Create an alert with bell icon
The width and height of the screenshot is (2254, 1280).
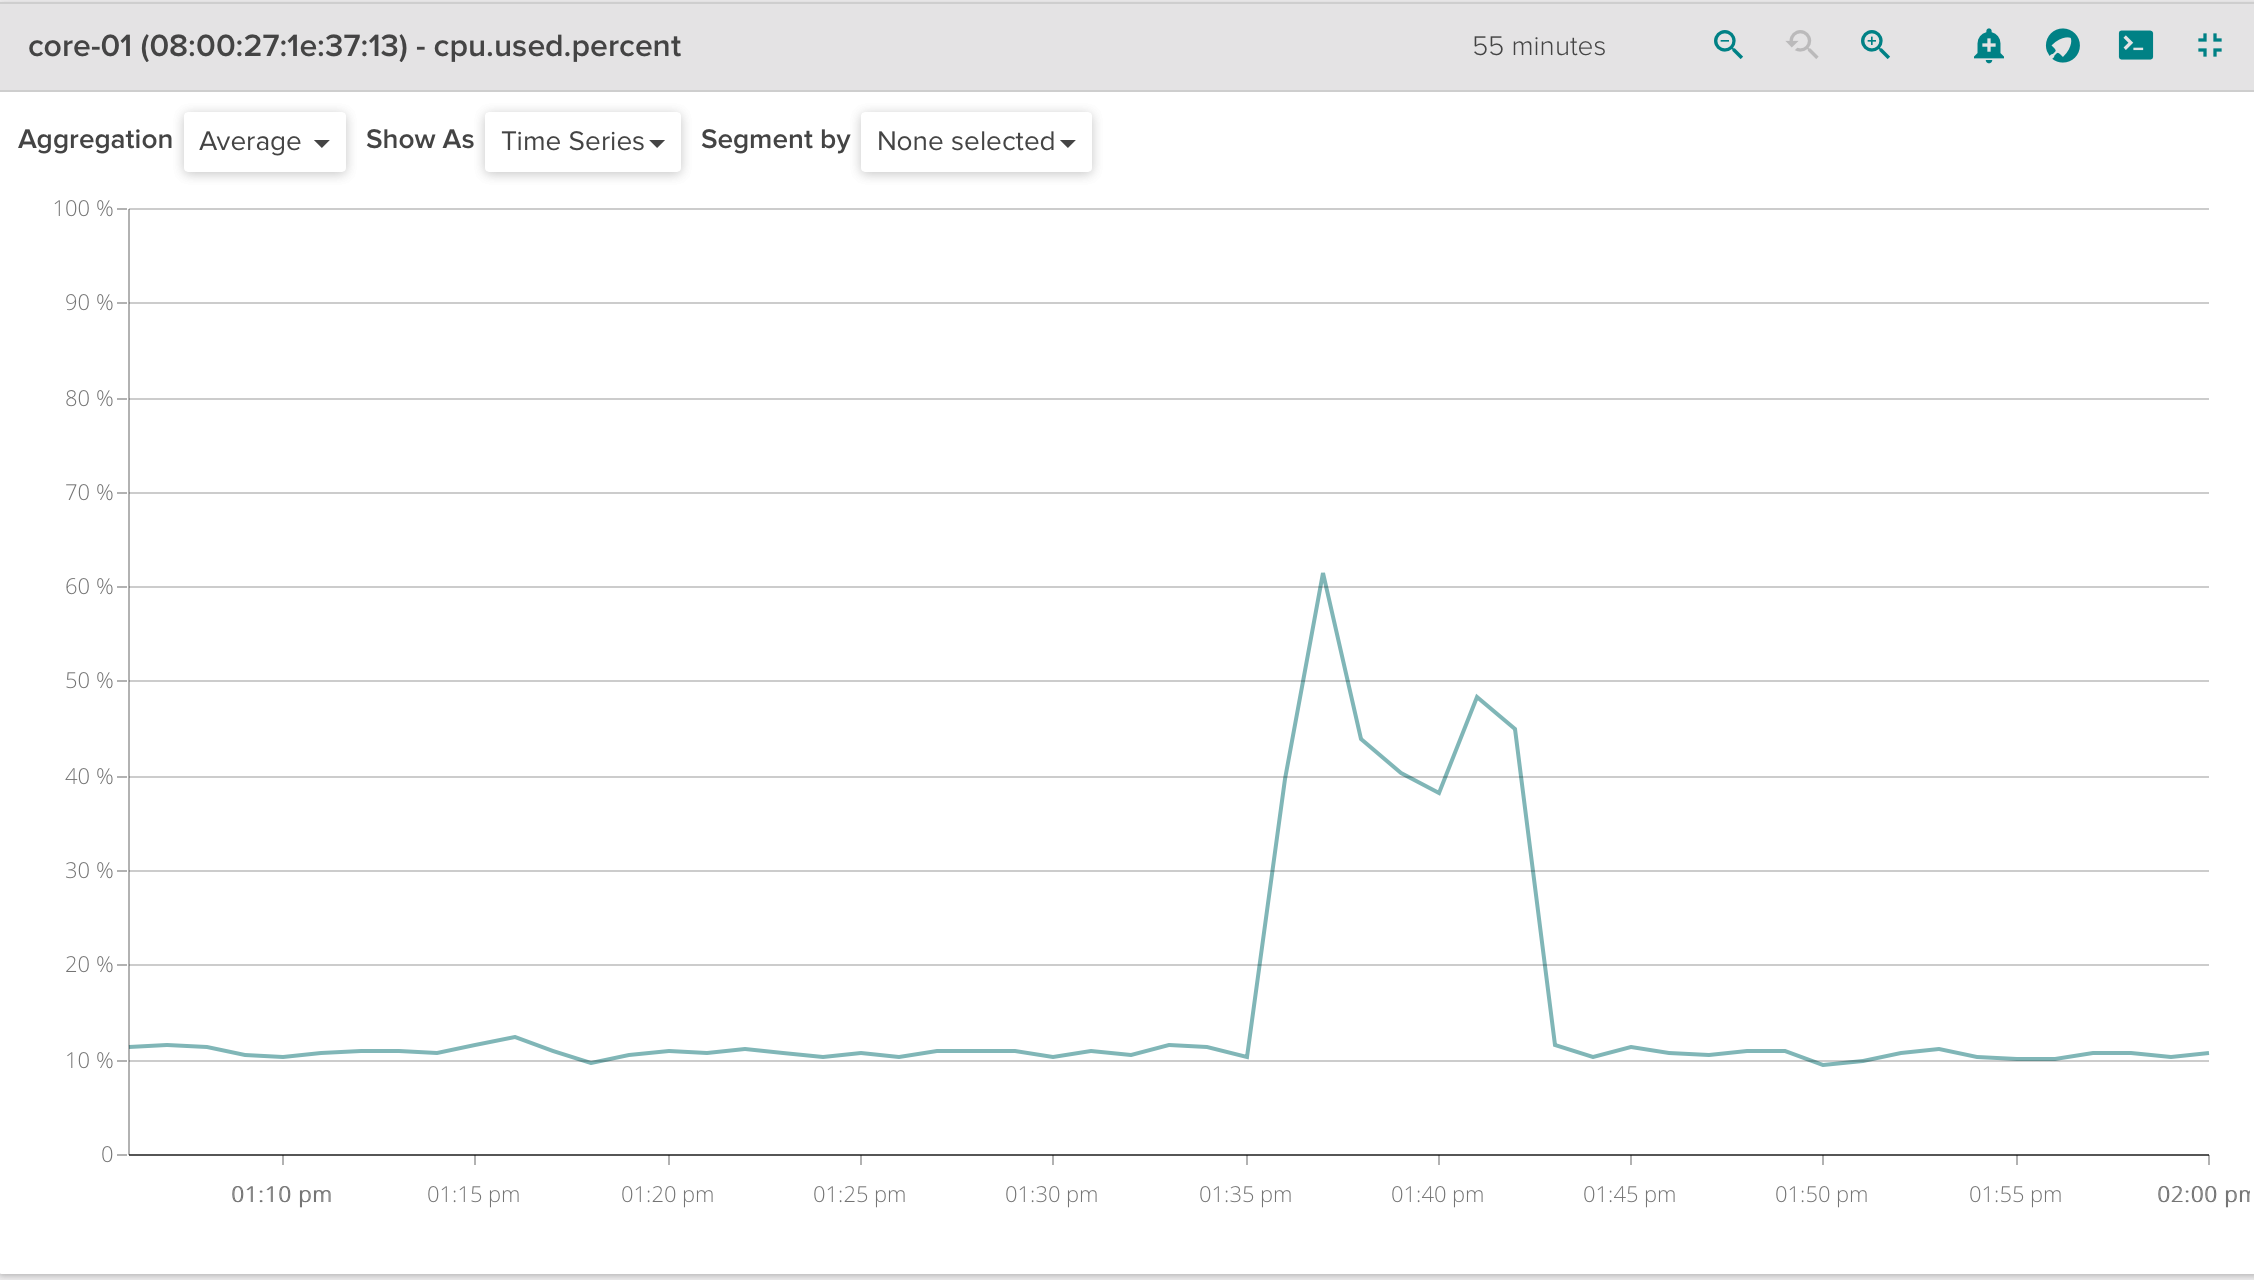coord(1988,46)
